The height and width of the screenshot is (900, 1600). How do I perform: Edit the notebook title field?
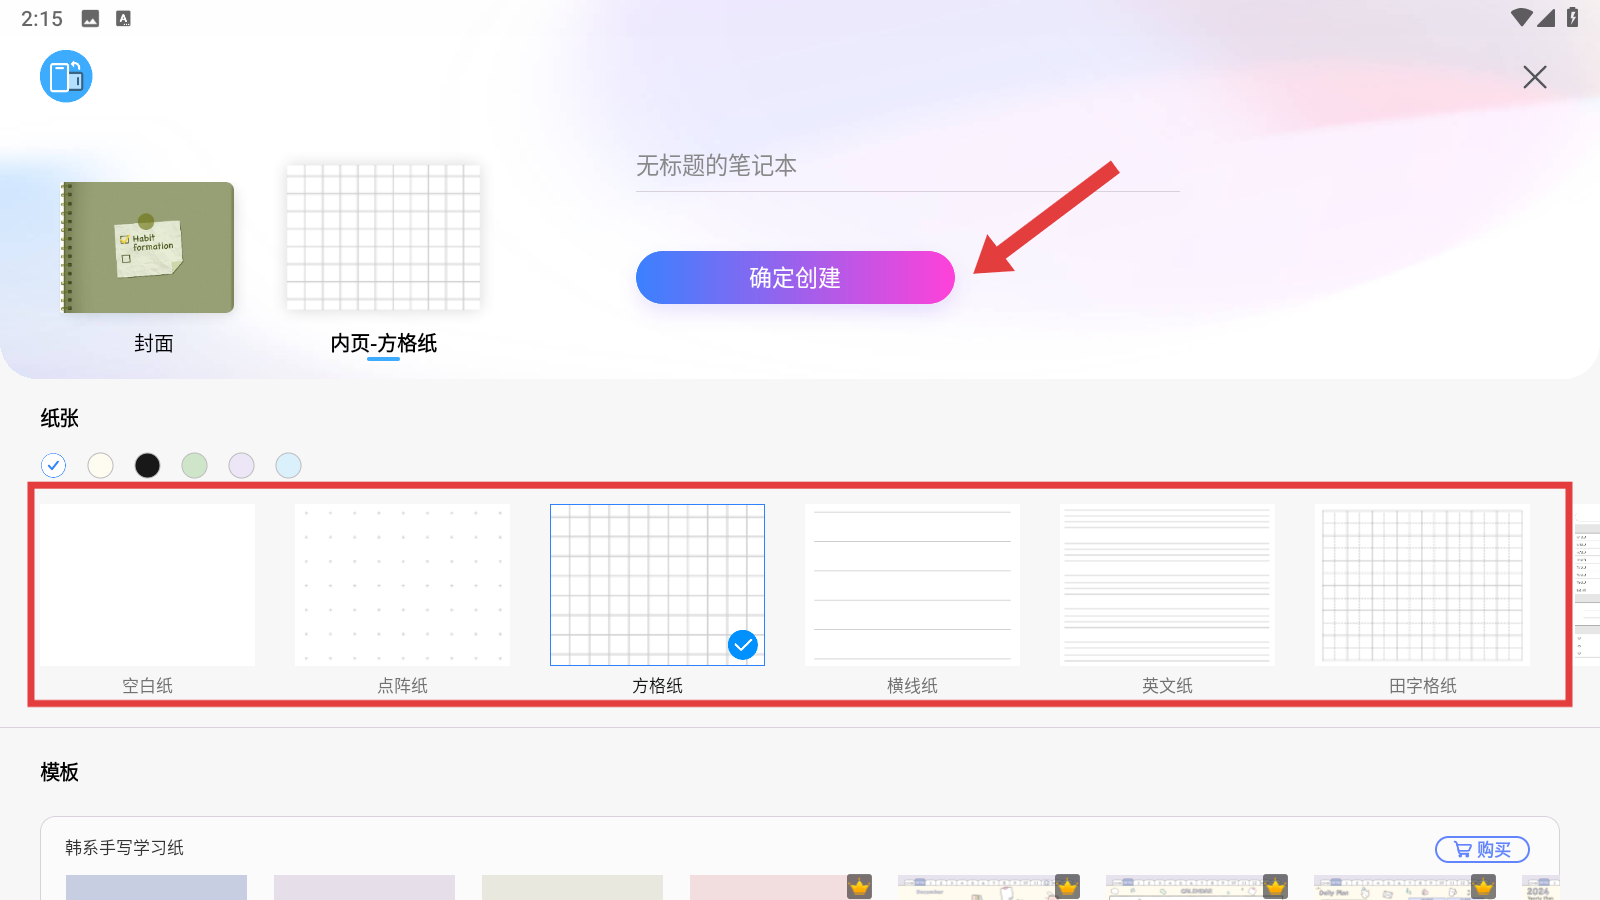(906, 166)
